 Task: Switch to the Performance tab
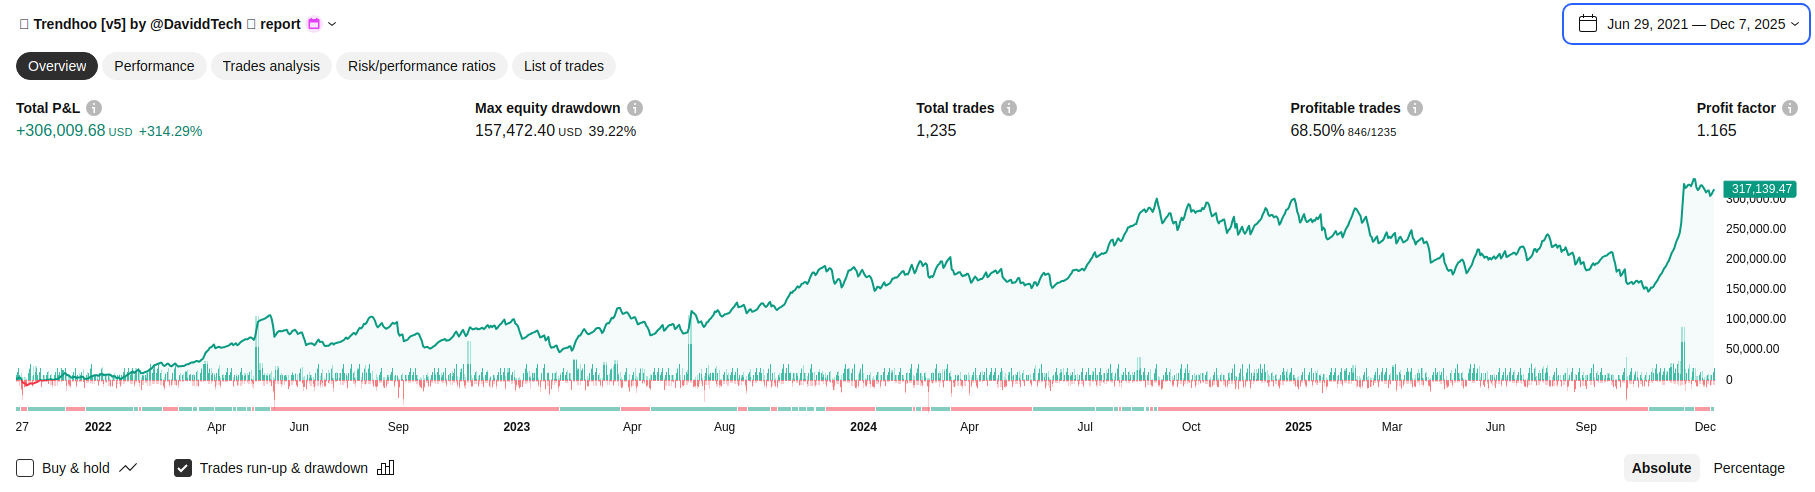[x=154, y=66]
